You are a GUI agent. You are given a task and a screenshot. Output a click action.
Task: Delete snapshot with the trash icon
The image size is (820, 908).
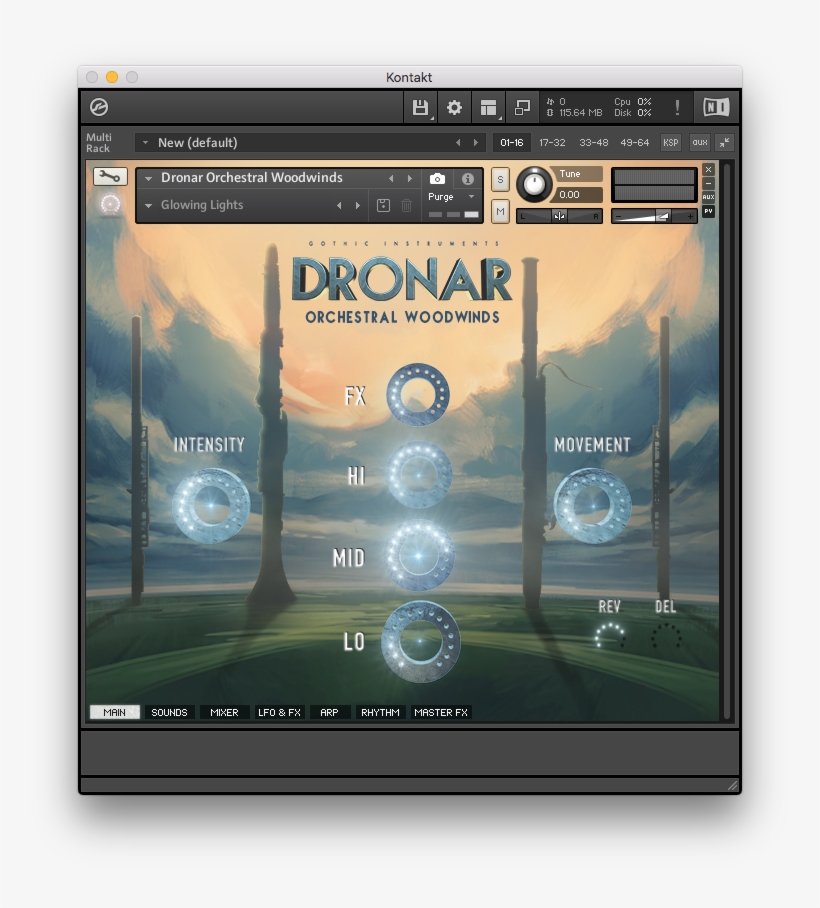tap(407, 205)
